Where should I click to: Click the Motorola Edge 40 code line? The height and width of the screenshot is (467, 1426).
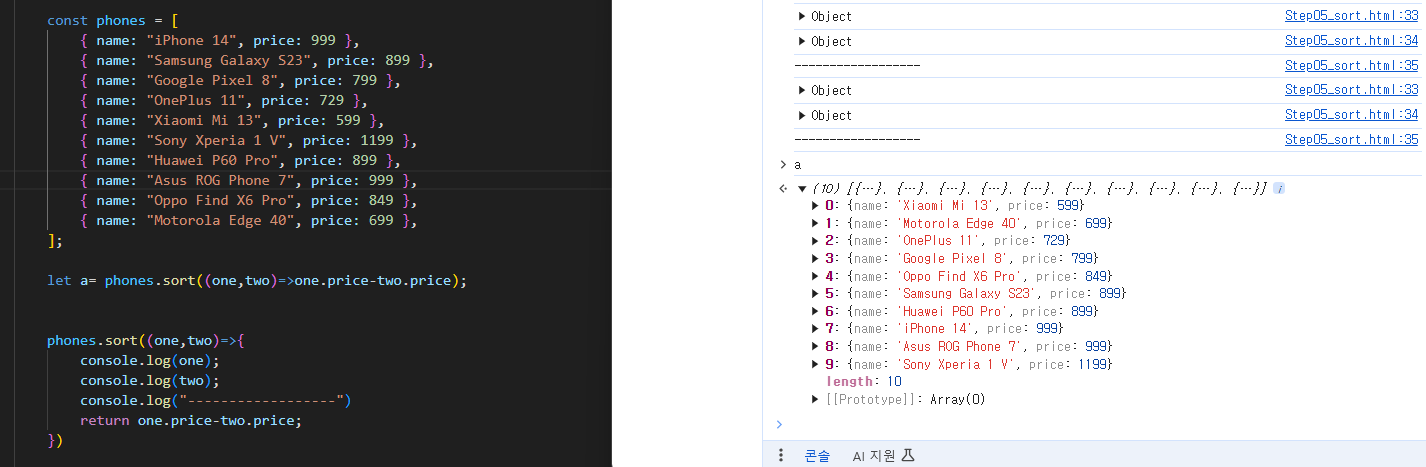click(248, 220)
